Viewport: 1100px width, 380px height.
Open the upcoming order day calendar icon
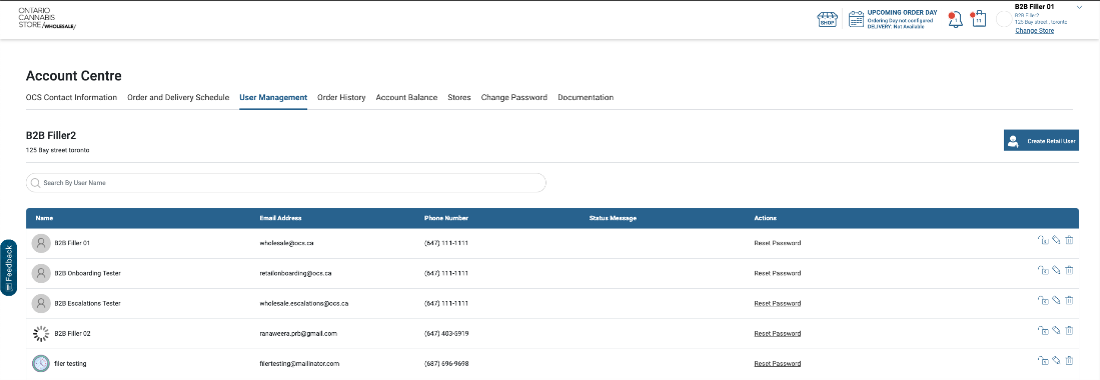coord(856,20)
